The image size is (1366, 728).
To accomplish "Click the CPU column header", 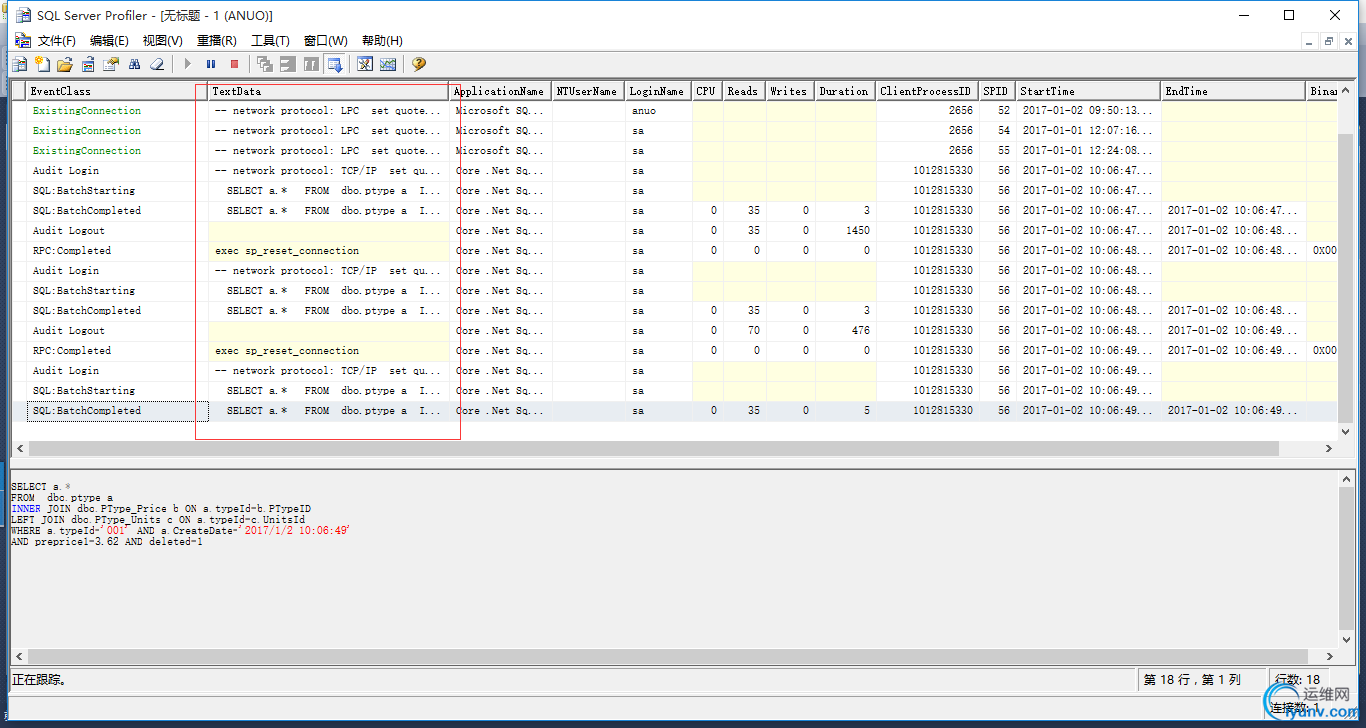I will [708, 91].
